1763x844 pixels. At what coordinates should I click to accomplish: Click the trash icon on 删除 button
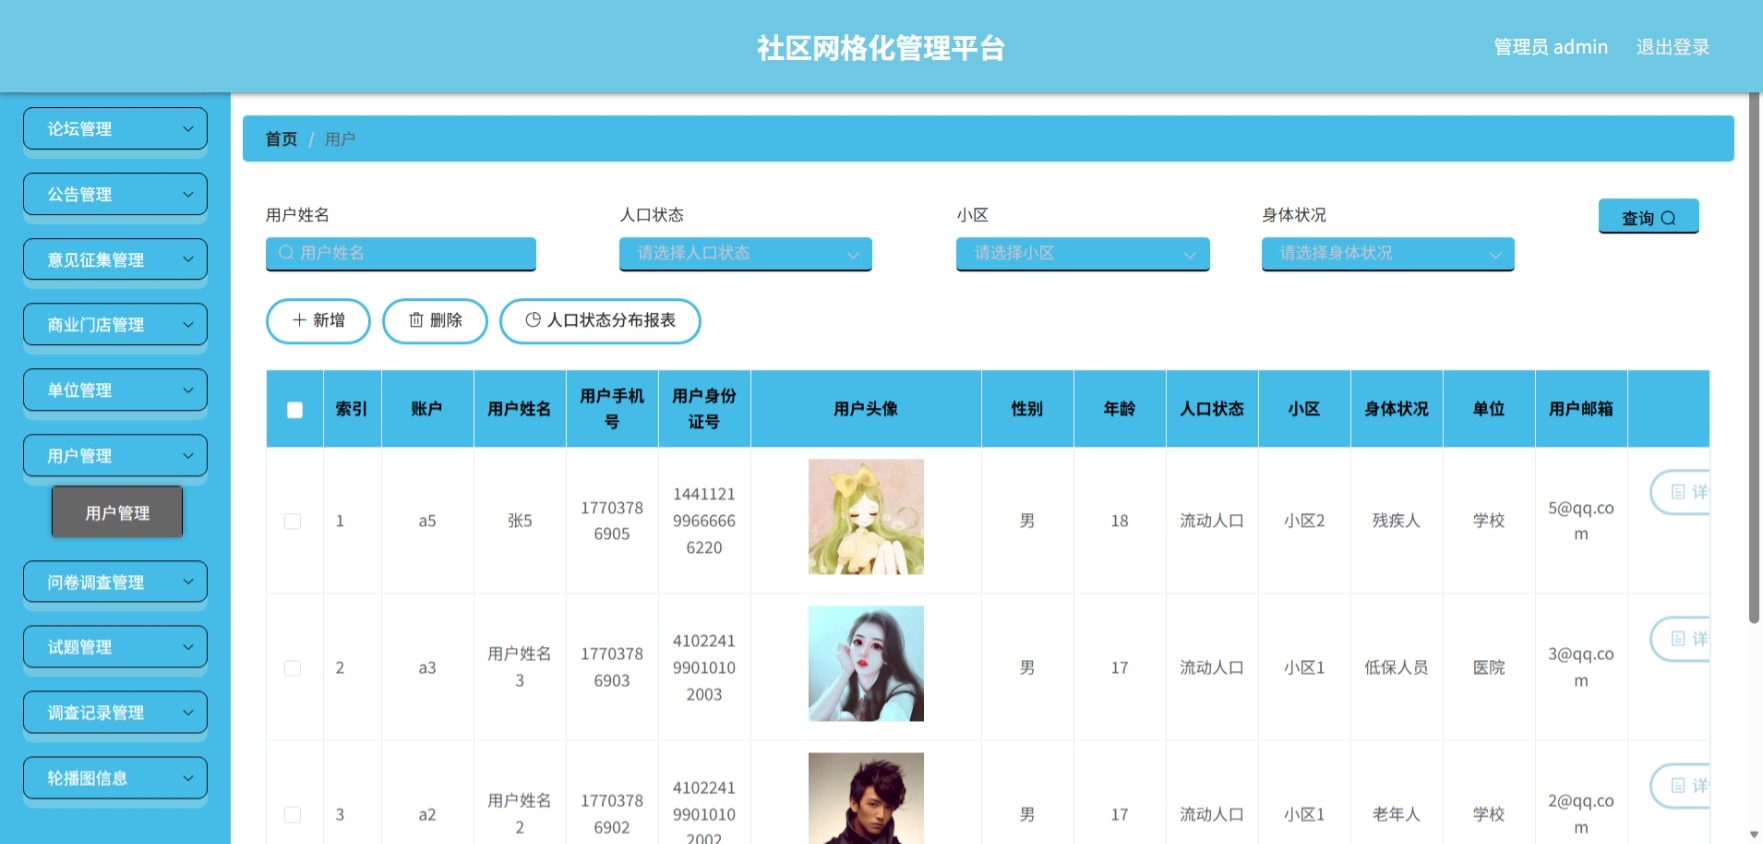(x=416, y=320)
